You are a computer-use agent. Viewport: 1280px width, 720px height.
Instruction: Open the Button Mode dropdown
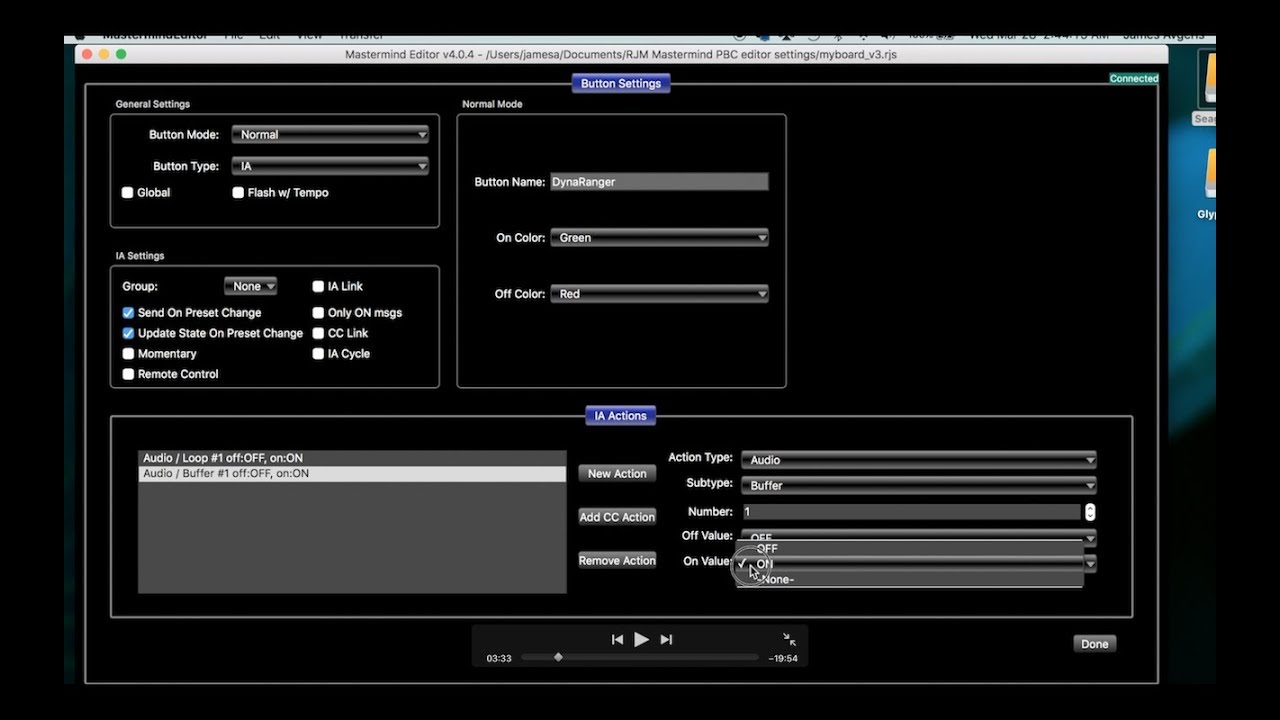click(x=330, y=134)
